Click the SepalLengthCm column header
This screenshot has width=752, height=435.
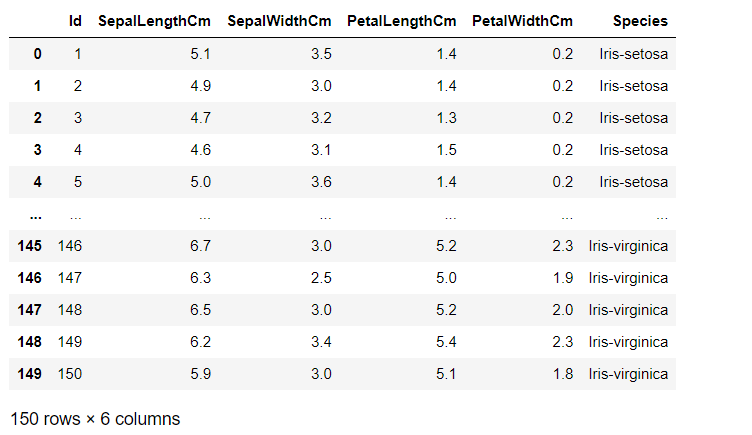pos(154,21)
